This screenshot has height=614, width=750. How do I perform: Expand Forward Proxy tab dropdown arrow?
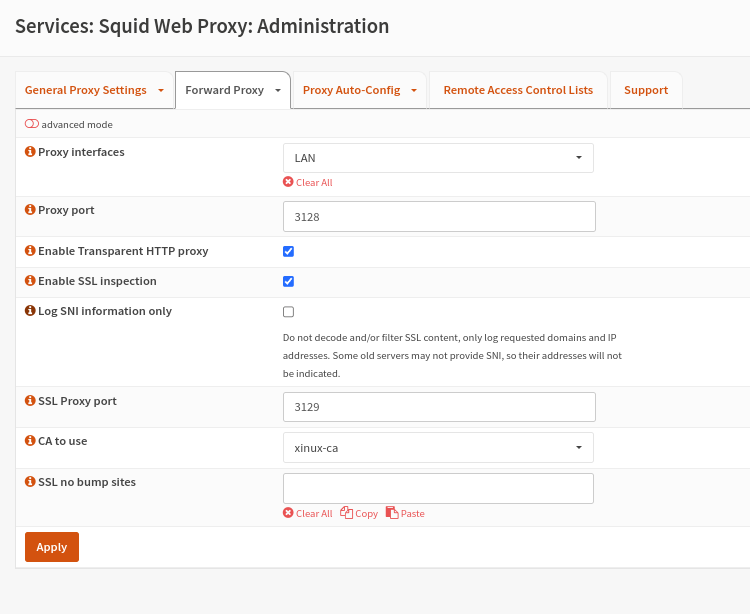[x=278, y=90]
